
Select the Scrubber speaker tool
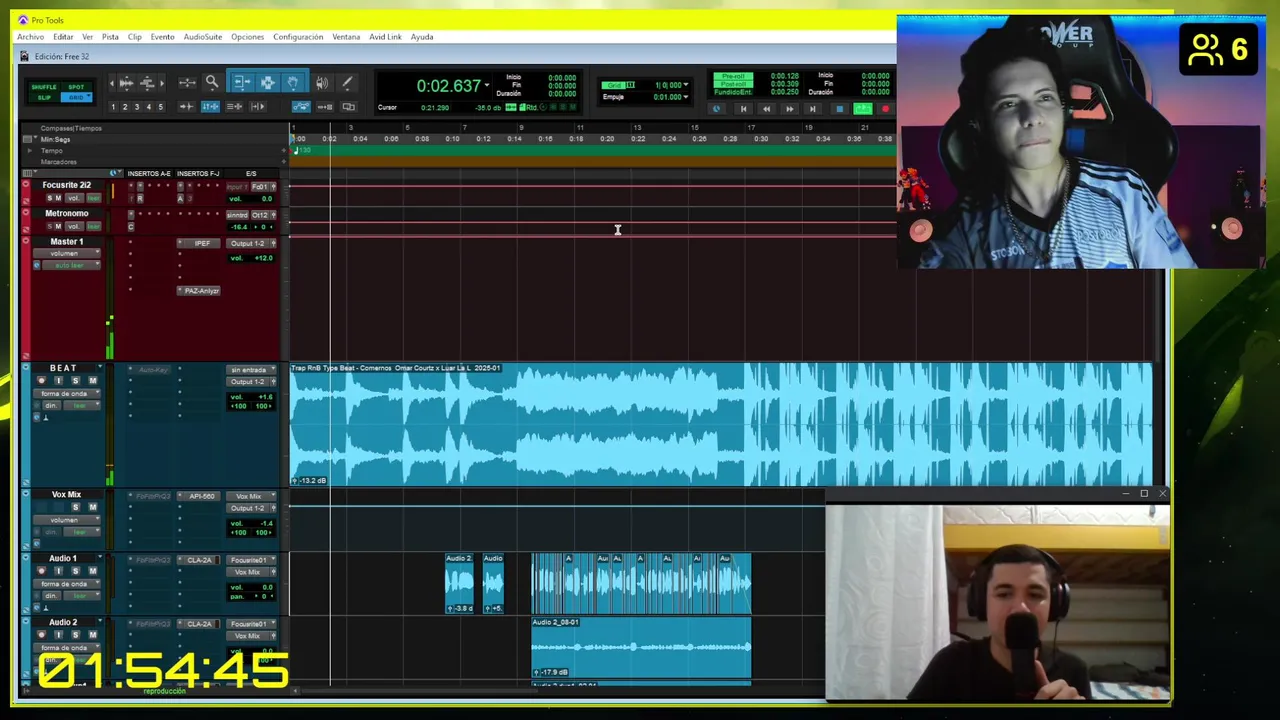(x=322, y=83)
